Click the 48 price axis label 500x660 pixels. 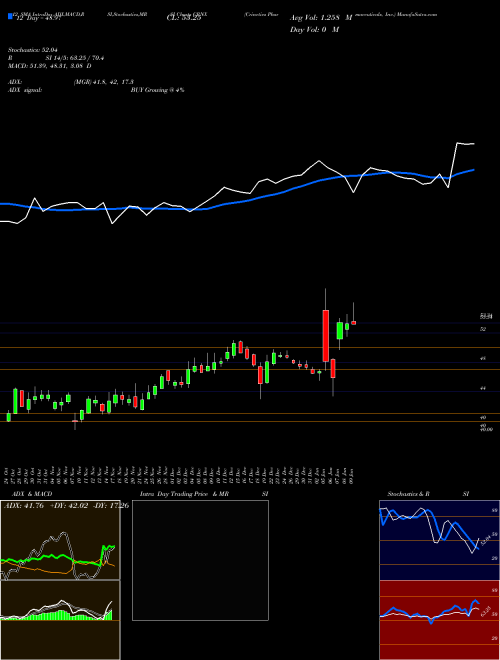483,358
